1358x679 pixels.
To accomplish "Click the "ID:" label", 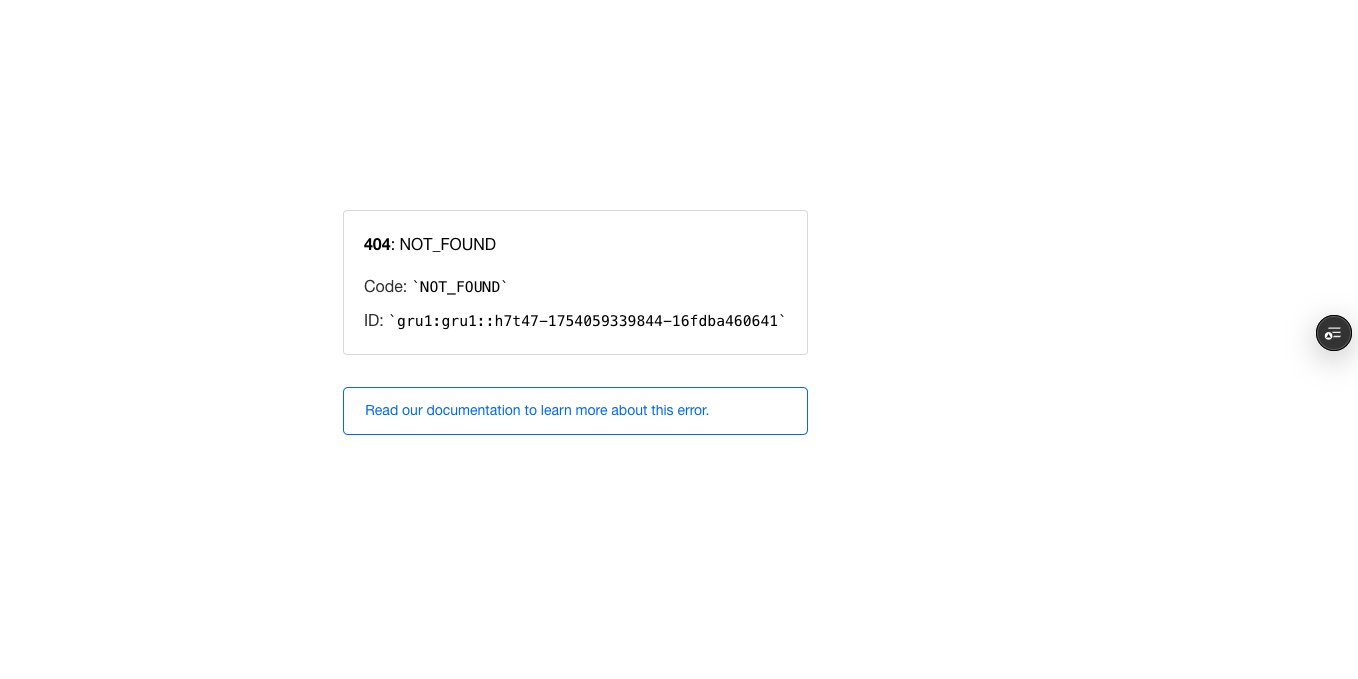I will pos(373,320).
